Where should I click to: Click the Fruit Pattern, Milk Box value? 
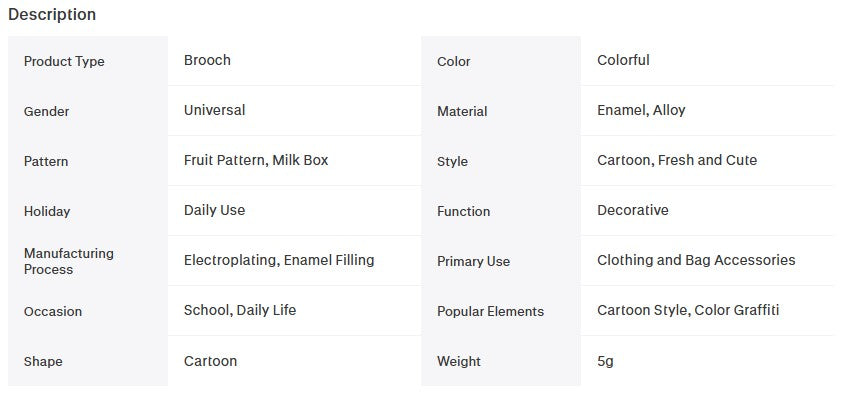tap(256, 160)
